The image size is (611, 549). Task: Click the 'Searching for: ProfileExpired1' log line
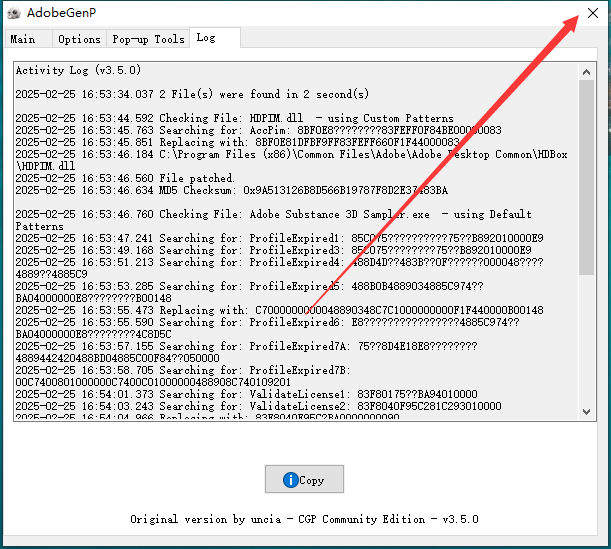point(279,238)
